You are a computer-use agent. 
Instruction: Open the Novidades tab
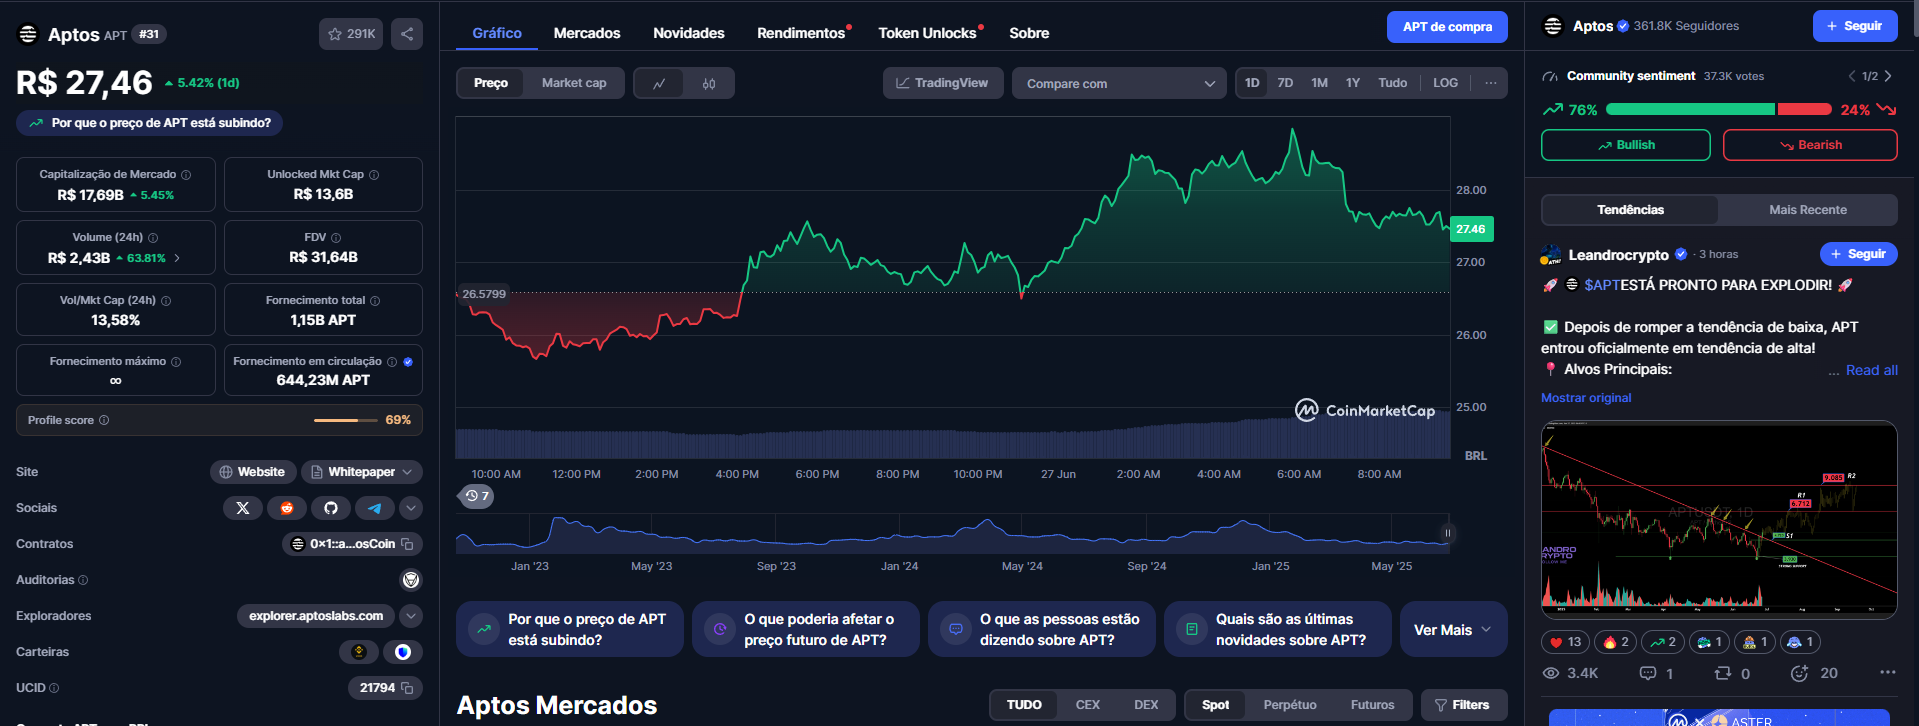[689, 33]
